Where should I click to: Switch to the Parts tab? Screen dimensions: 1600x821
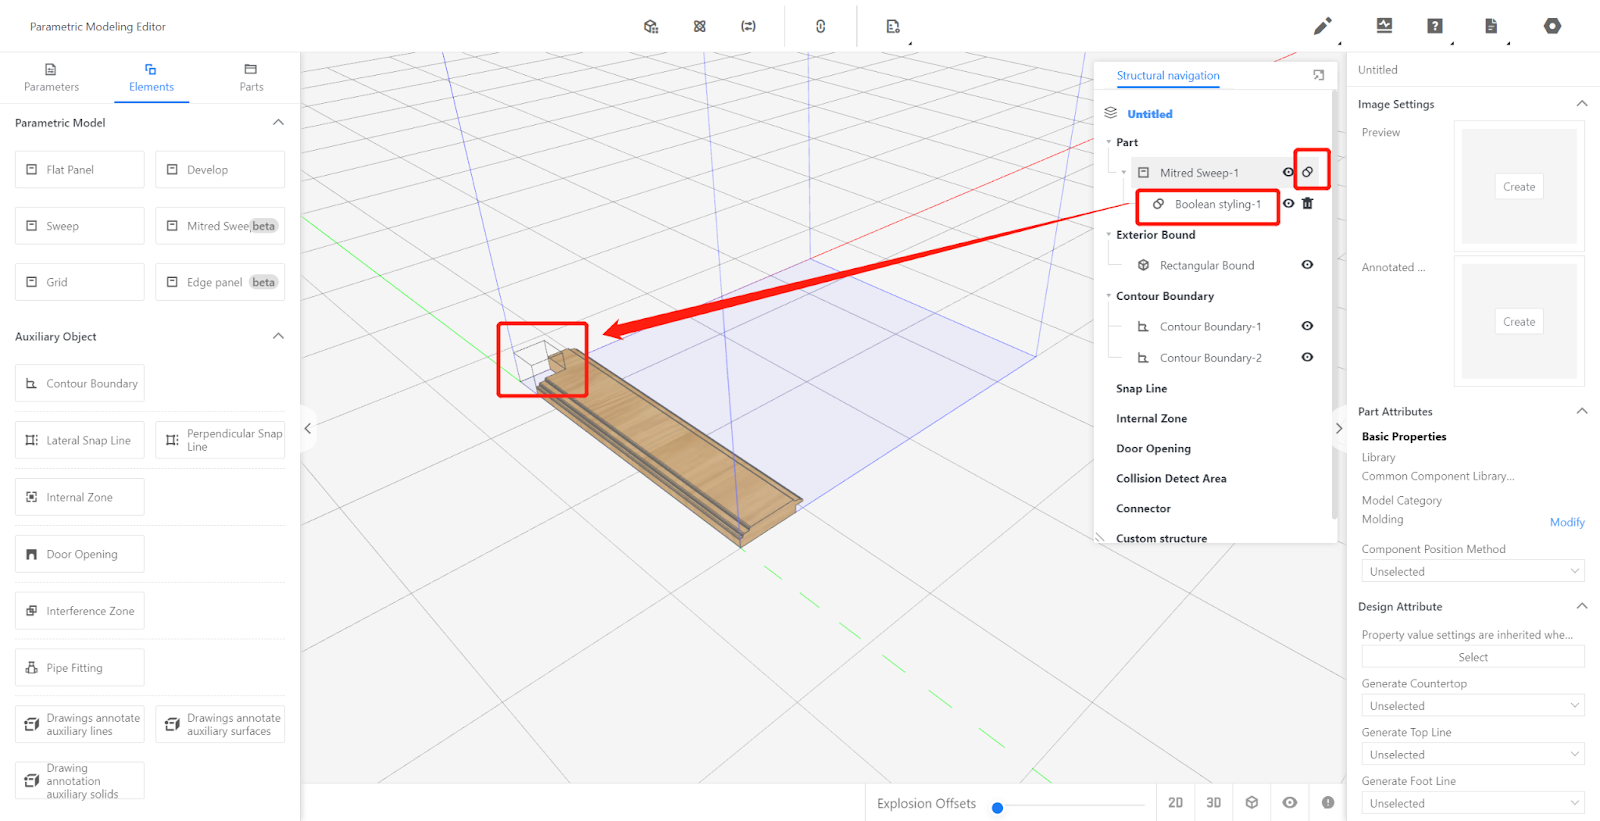[251, 77]
